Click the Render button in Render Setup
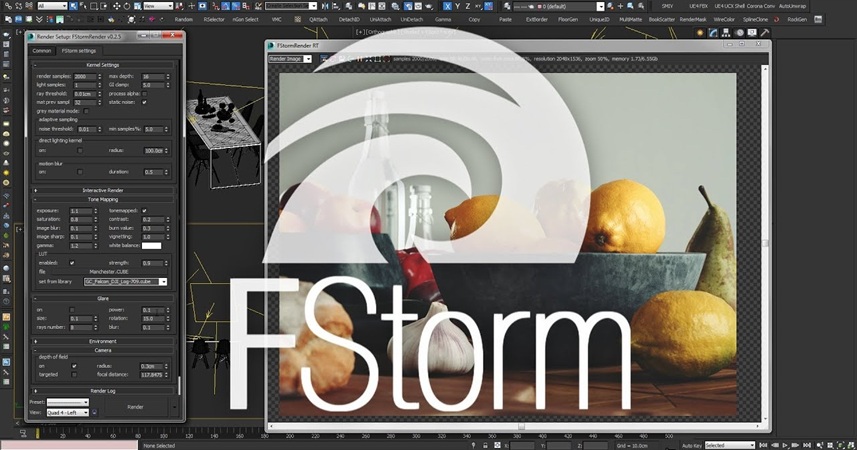Screen dimensions: 857x450 pyautogui.click(x=136, y=407)
